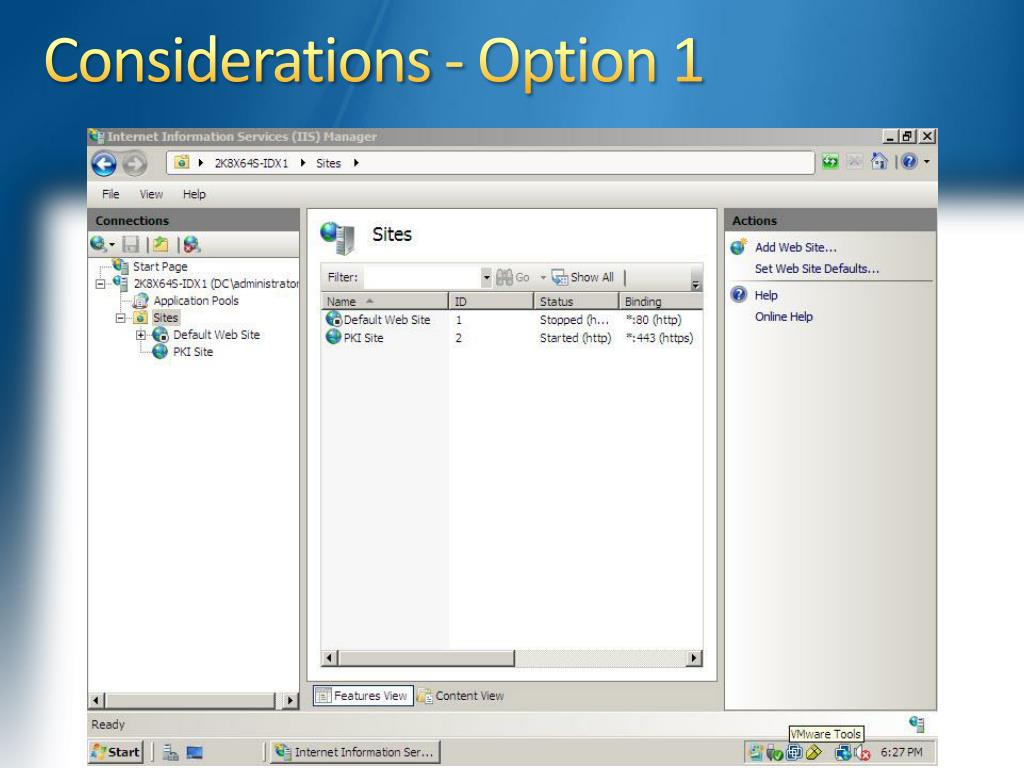Click the Add Web Site globe icon
Viewport: 1024px width, 768px height.
[739, 247]
